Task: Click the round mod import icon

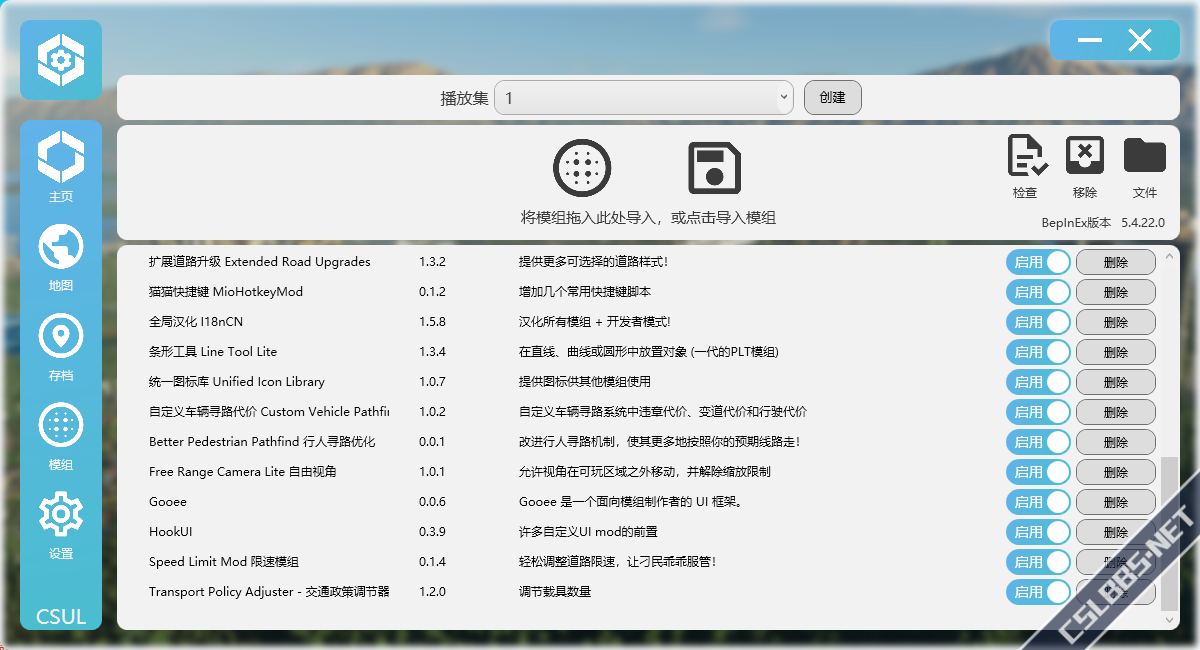Action: pos(582,168)
